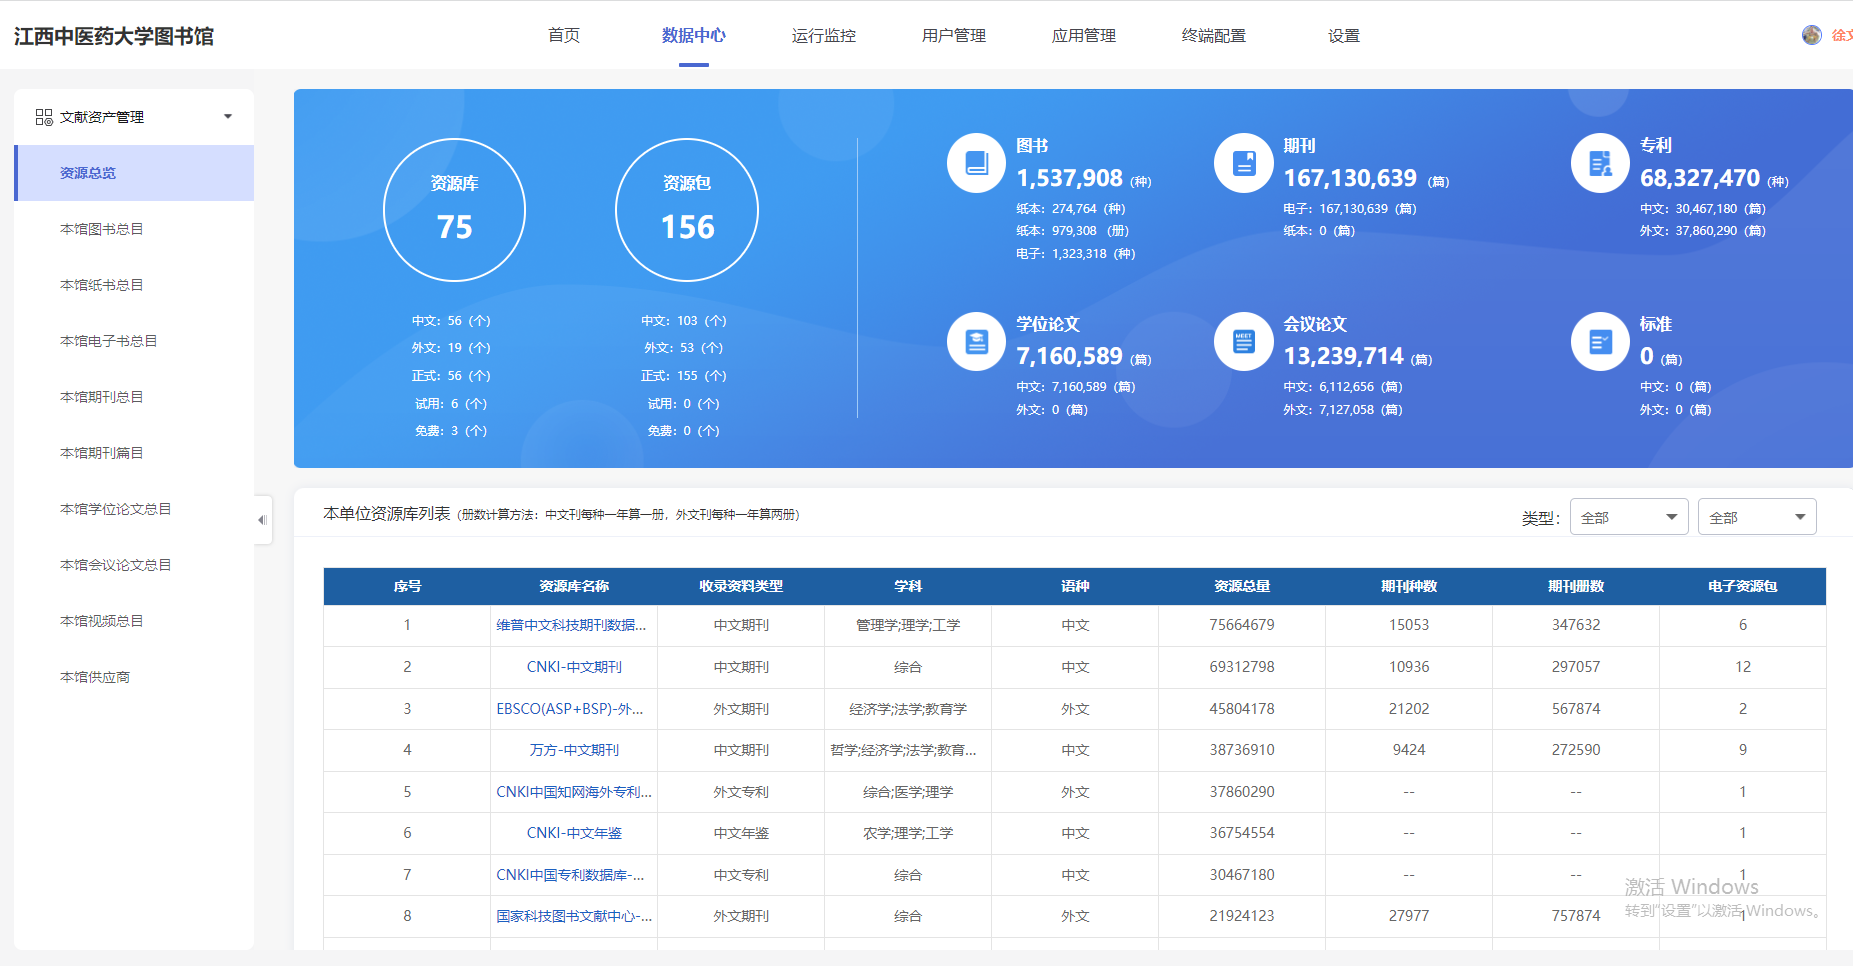Open the first 类型 dropdown

click(1628, 517)
